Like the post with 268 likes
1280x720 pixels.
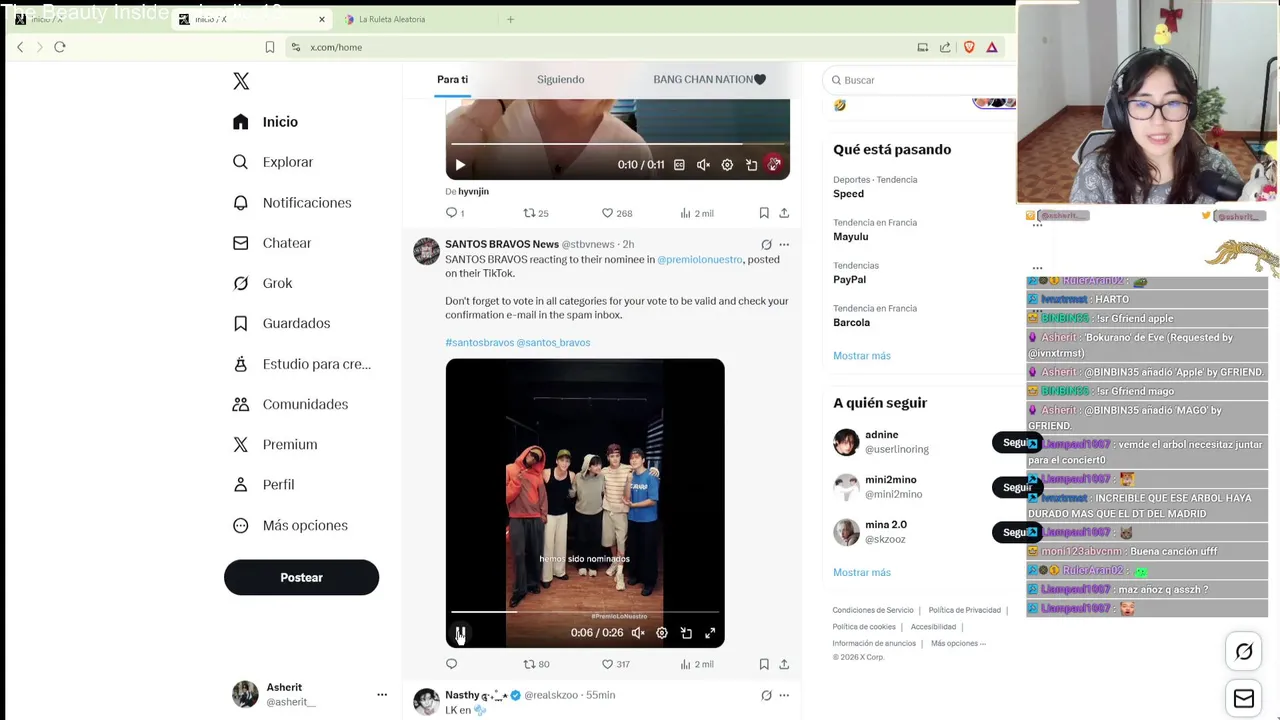[x=616, y=213]
